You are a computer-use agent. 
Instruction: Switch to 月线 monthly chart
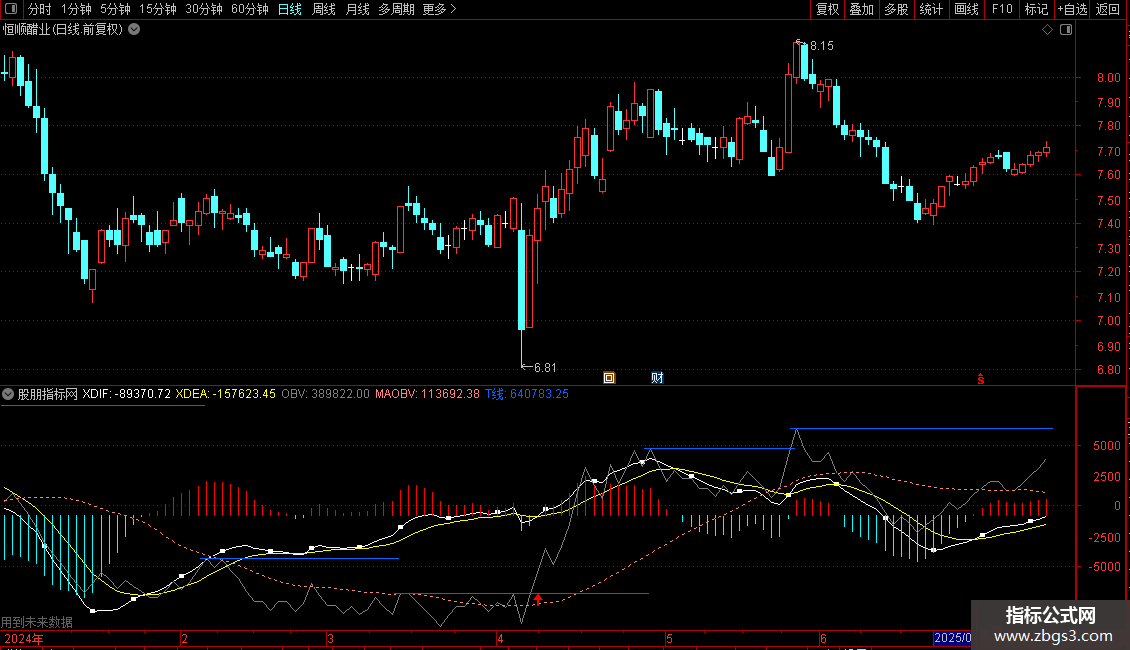pyautogui.click(x=357, y=9)
